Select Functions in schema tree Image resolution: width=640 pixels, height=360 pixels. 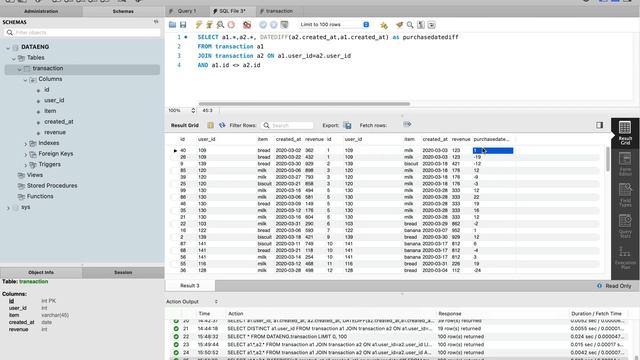(x=40, y=196)
